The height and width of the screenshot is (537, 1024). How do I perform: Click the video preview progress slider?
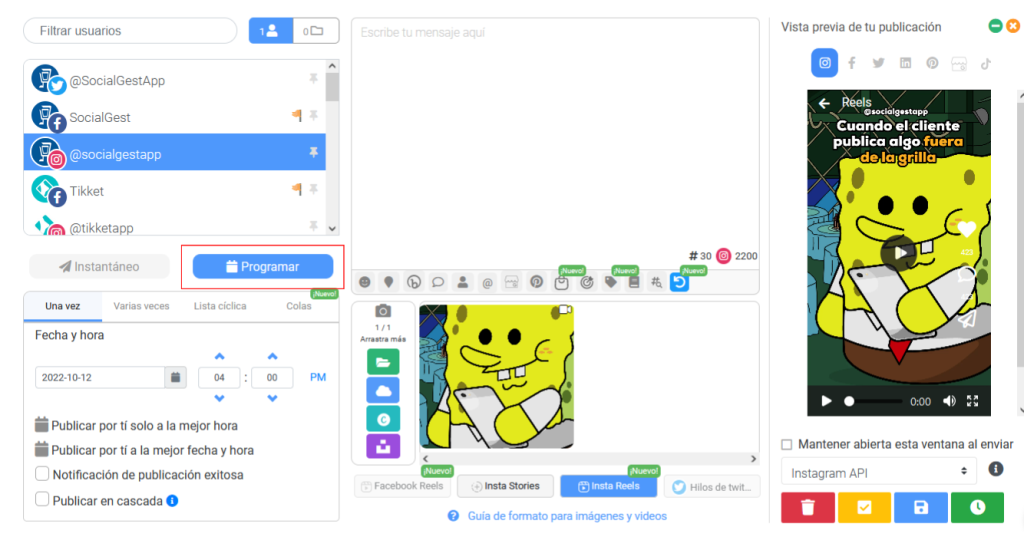[x=873, y=401]
